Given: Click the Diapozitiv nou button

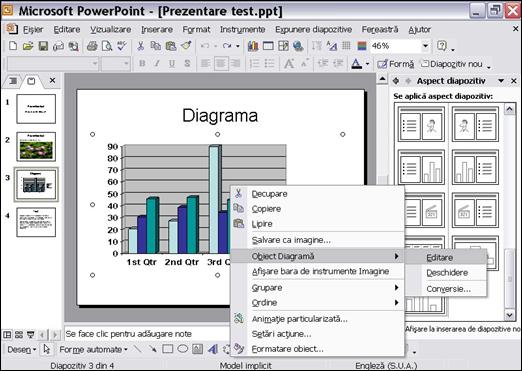Looking at the screenshot, I should tap(452, 64).
